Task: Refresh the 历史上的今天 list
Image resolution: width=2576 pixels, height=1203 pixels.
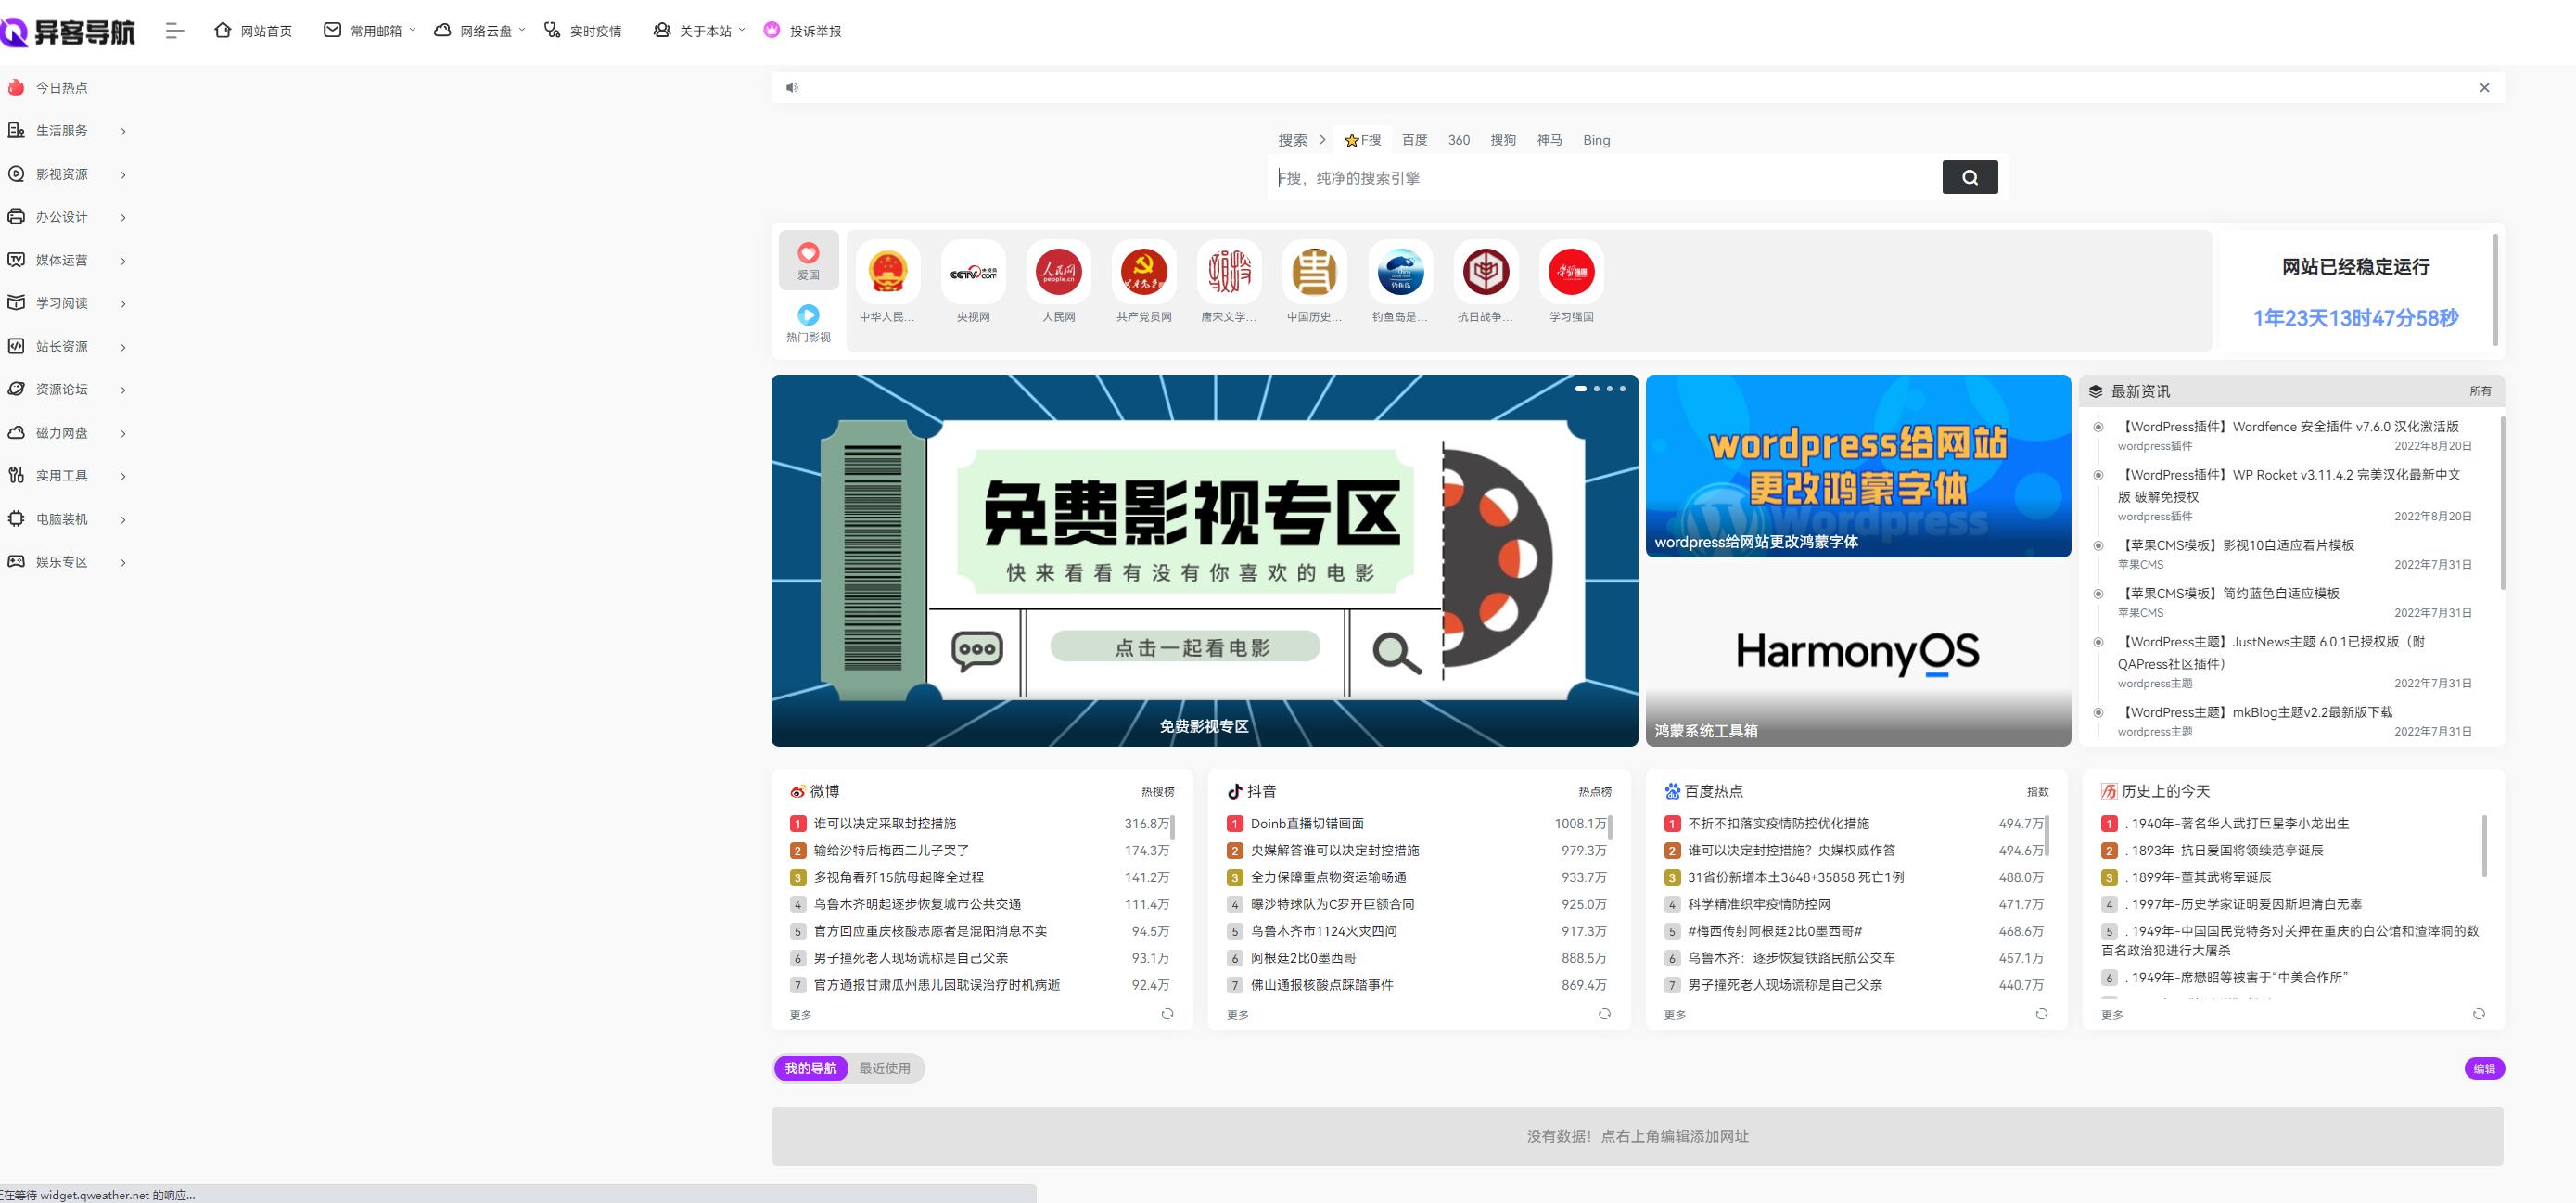Action: coord(2478,1014)
